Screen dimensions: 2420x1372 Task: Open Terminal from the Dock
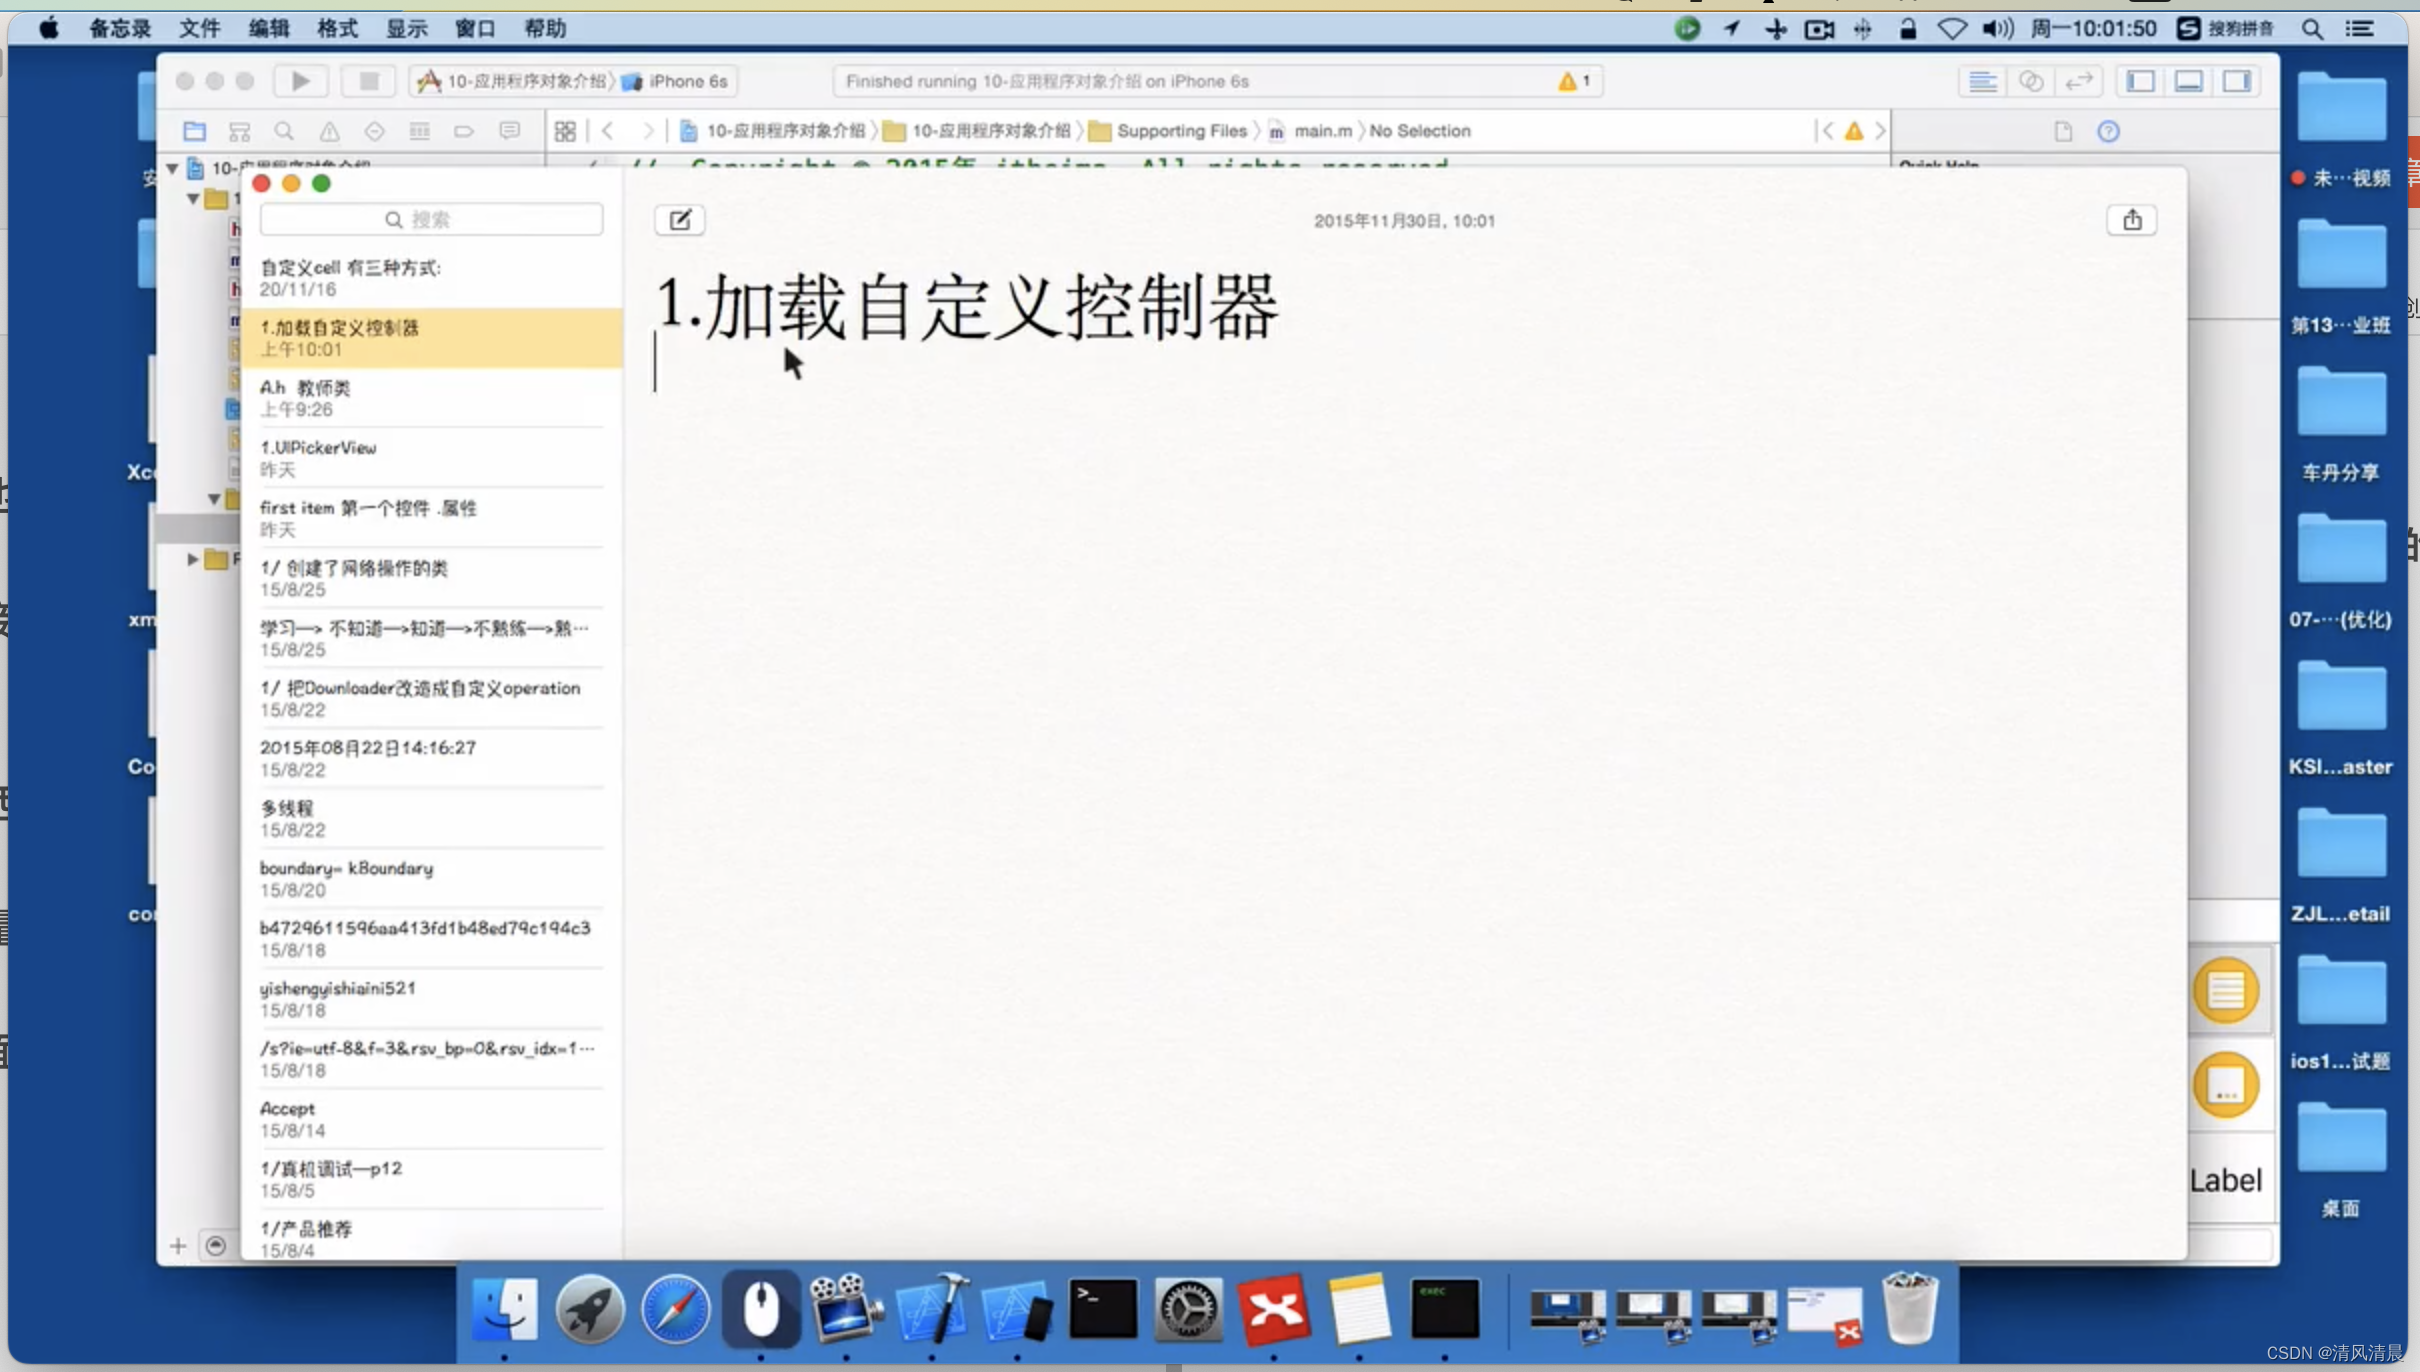(1103, 1309)
